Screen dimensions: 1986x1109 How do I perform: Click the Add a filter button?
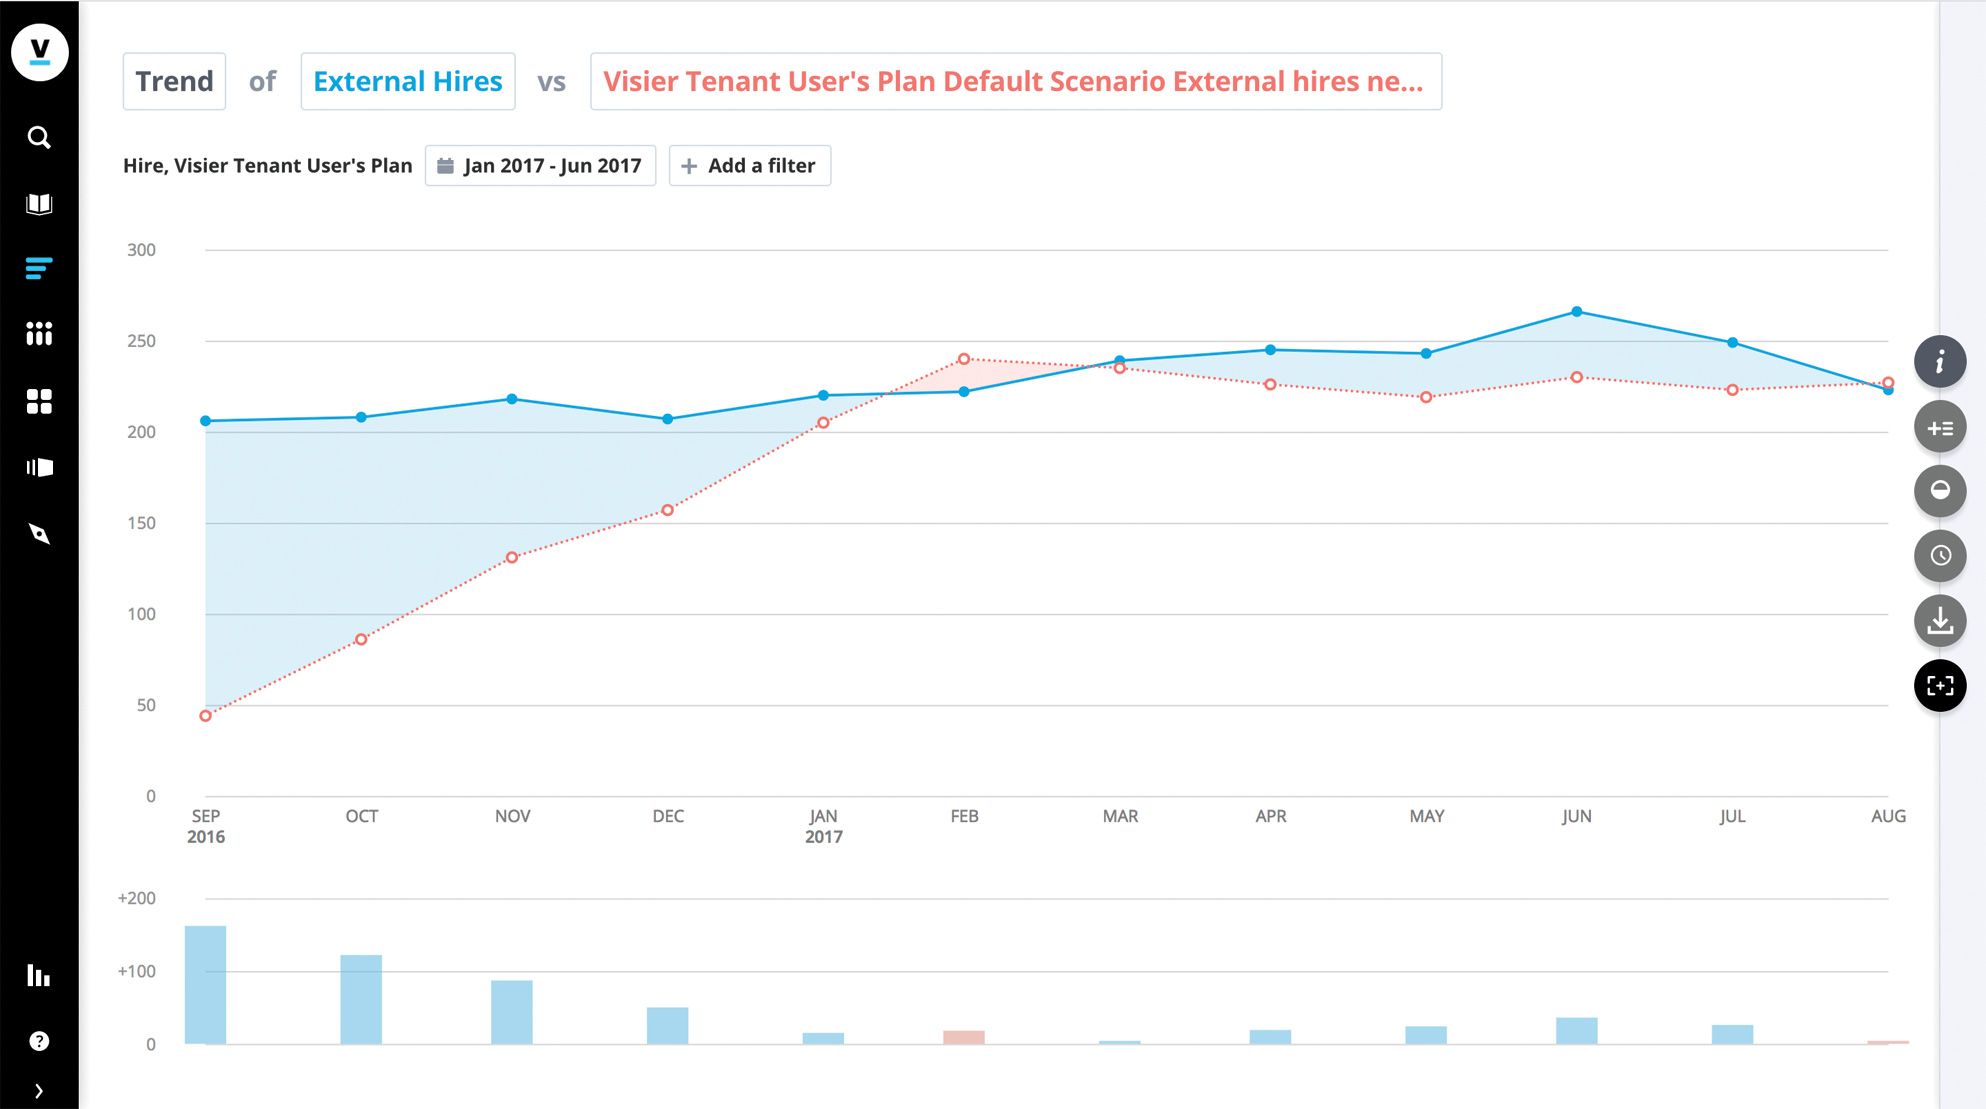pos(750,165)
